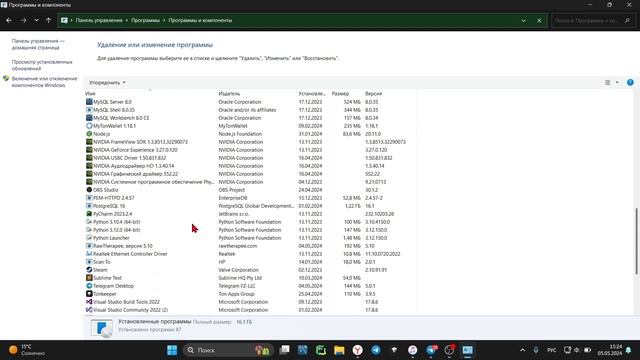Open Панель управления домашняя страница link
The image size is (640, 360).
click(x=38, y=44)
